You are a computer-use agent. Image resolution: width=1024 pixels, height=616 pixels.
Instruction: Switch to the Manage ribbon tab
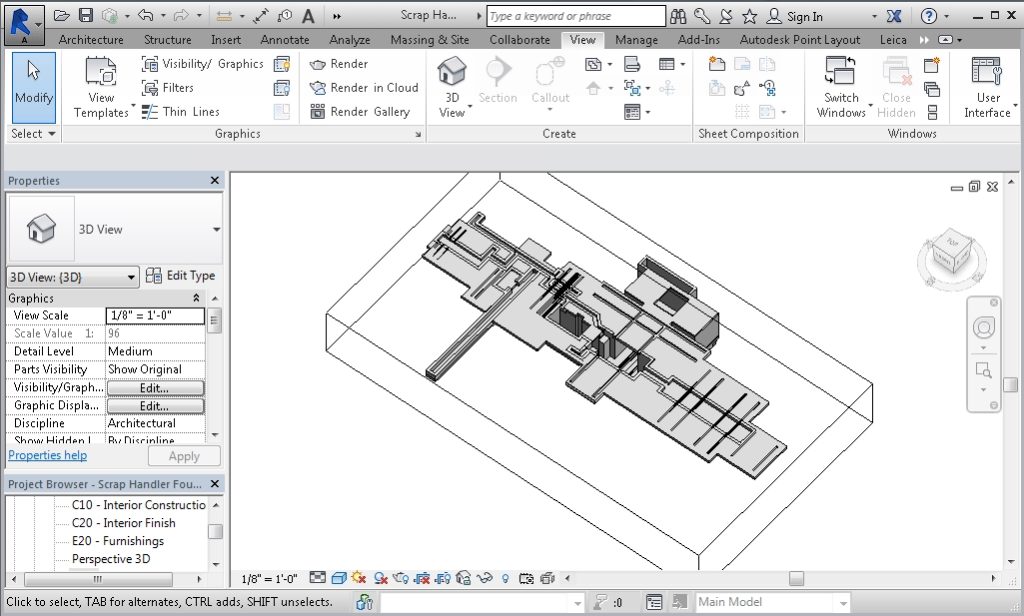pos(637,40)
